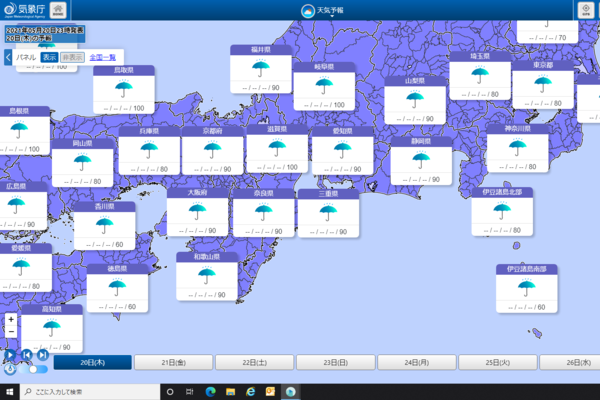
Task: Launch Internet Explorer from taskbar
Action: (251, 392)
